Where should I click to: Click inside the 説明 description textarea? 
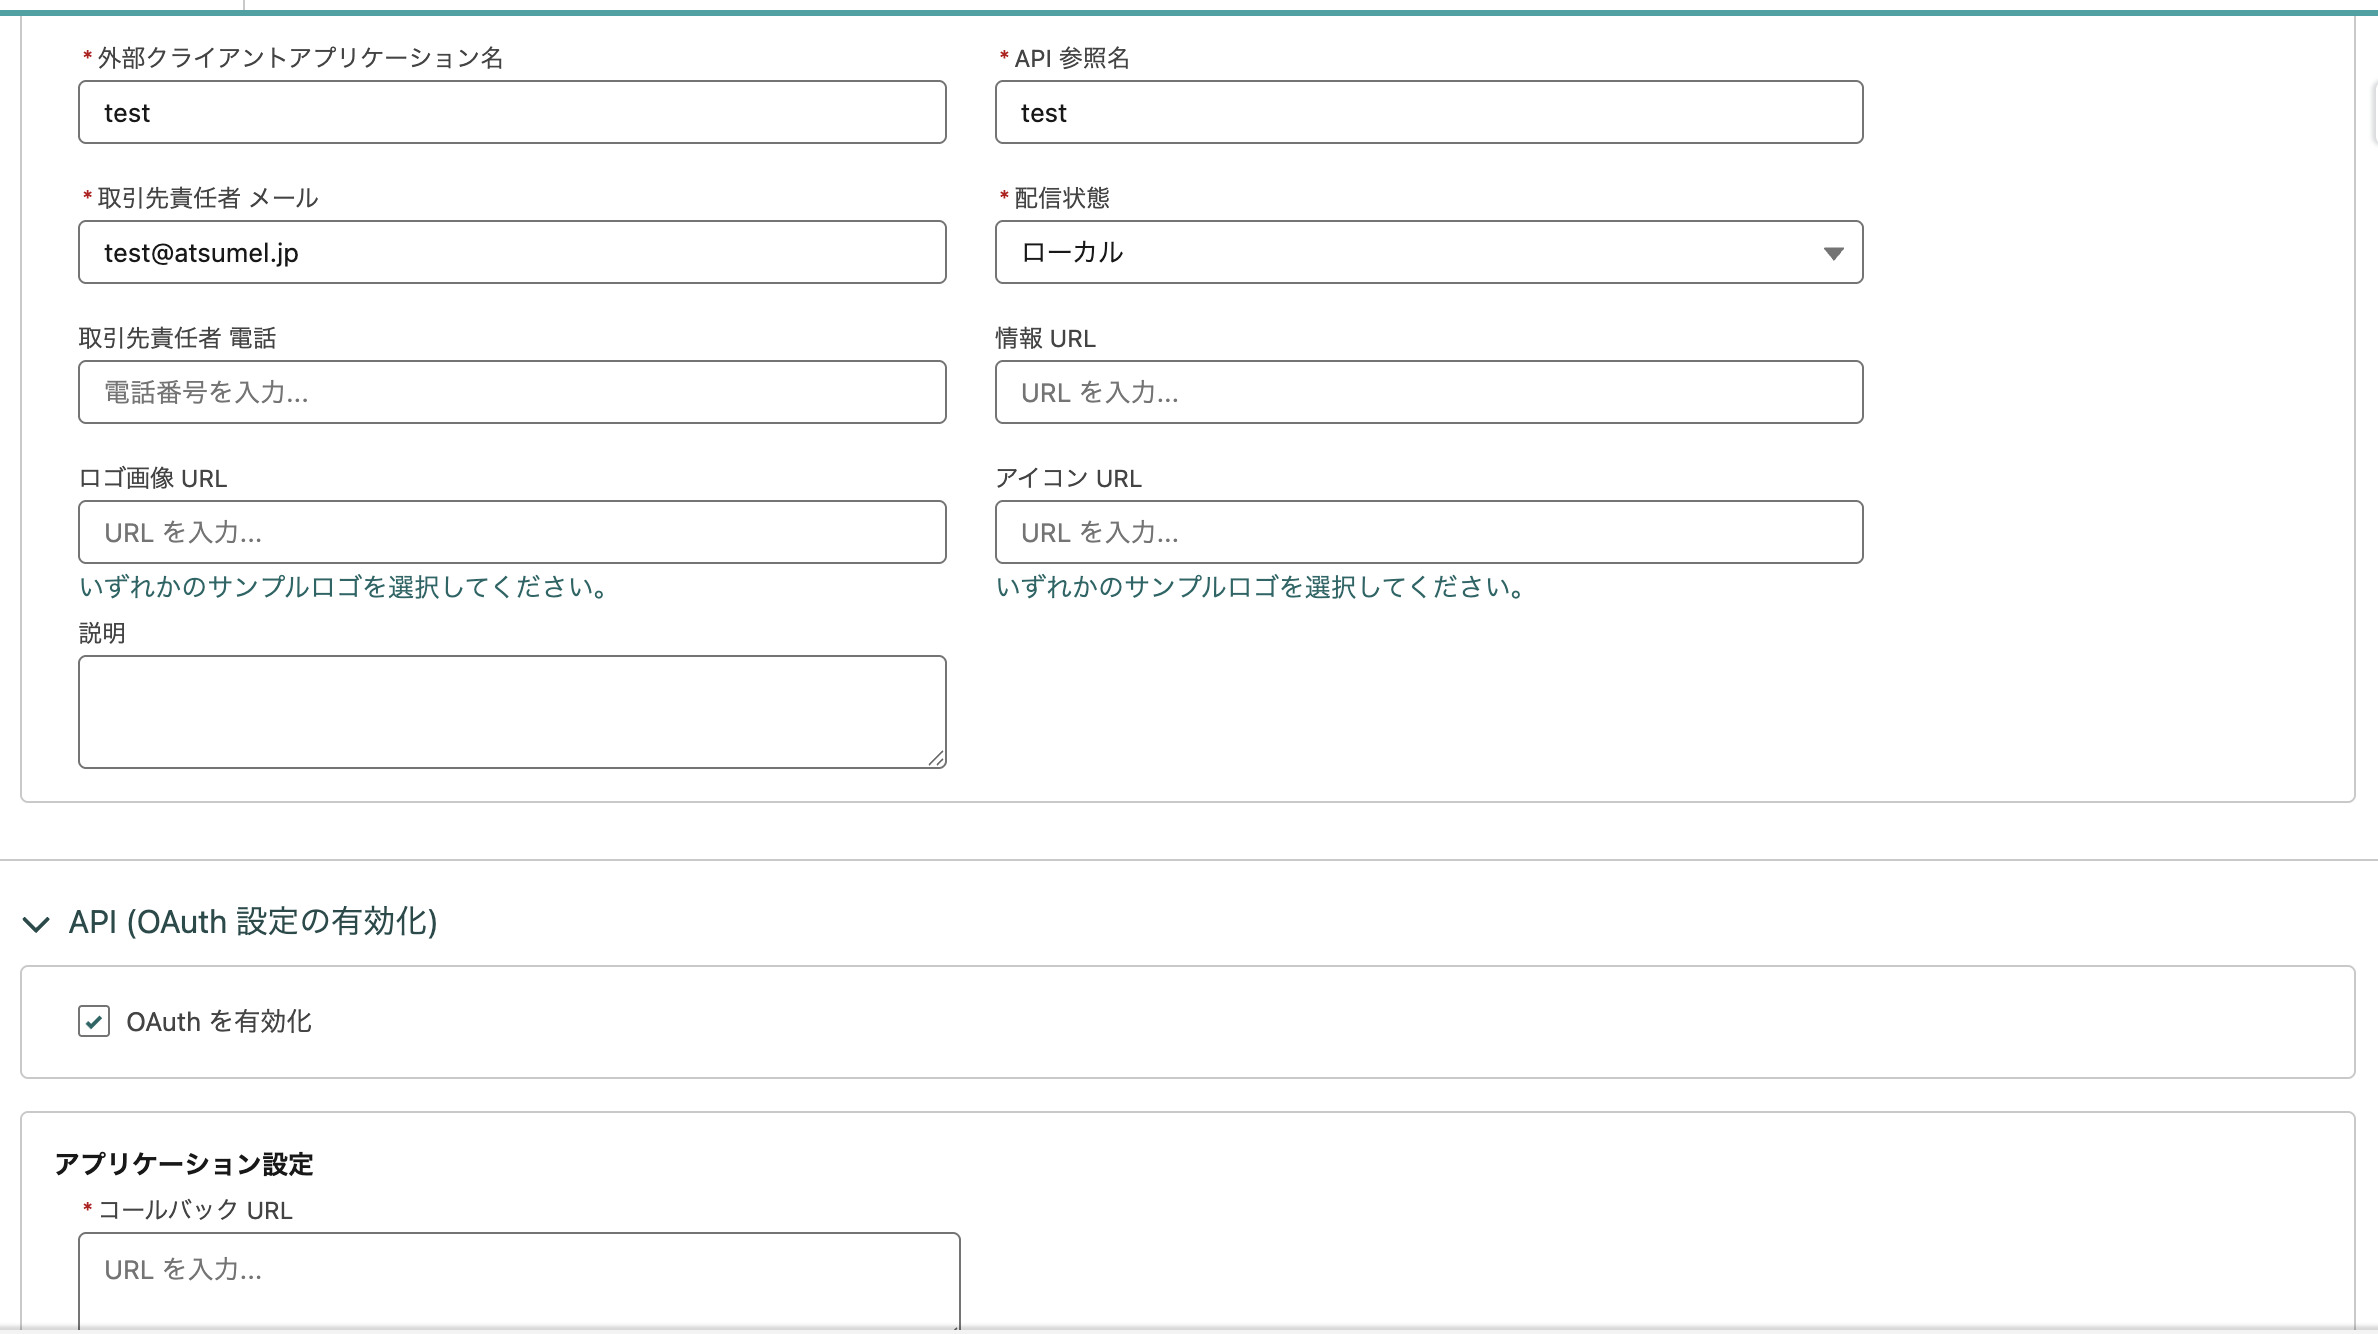click(x=512, y=710)
